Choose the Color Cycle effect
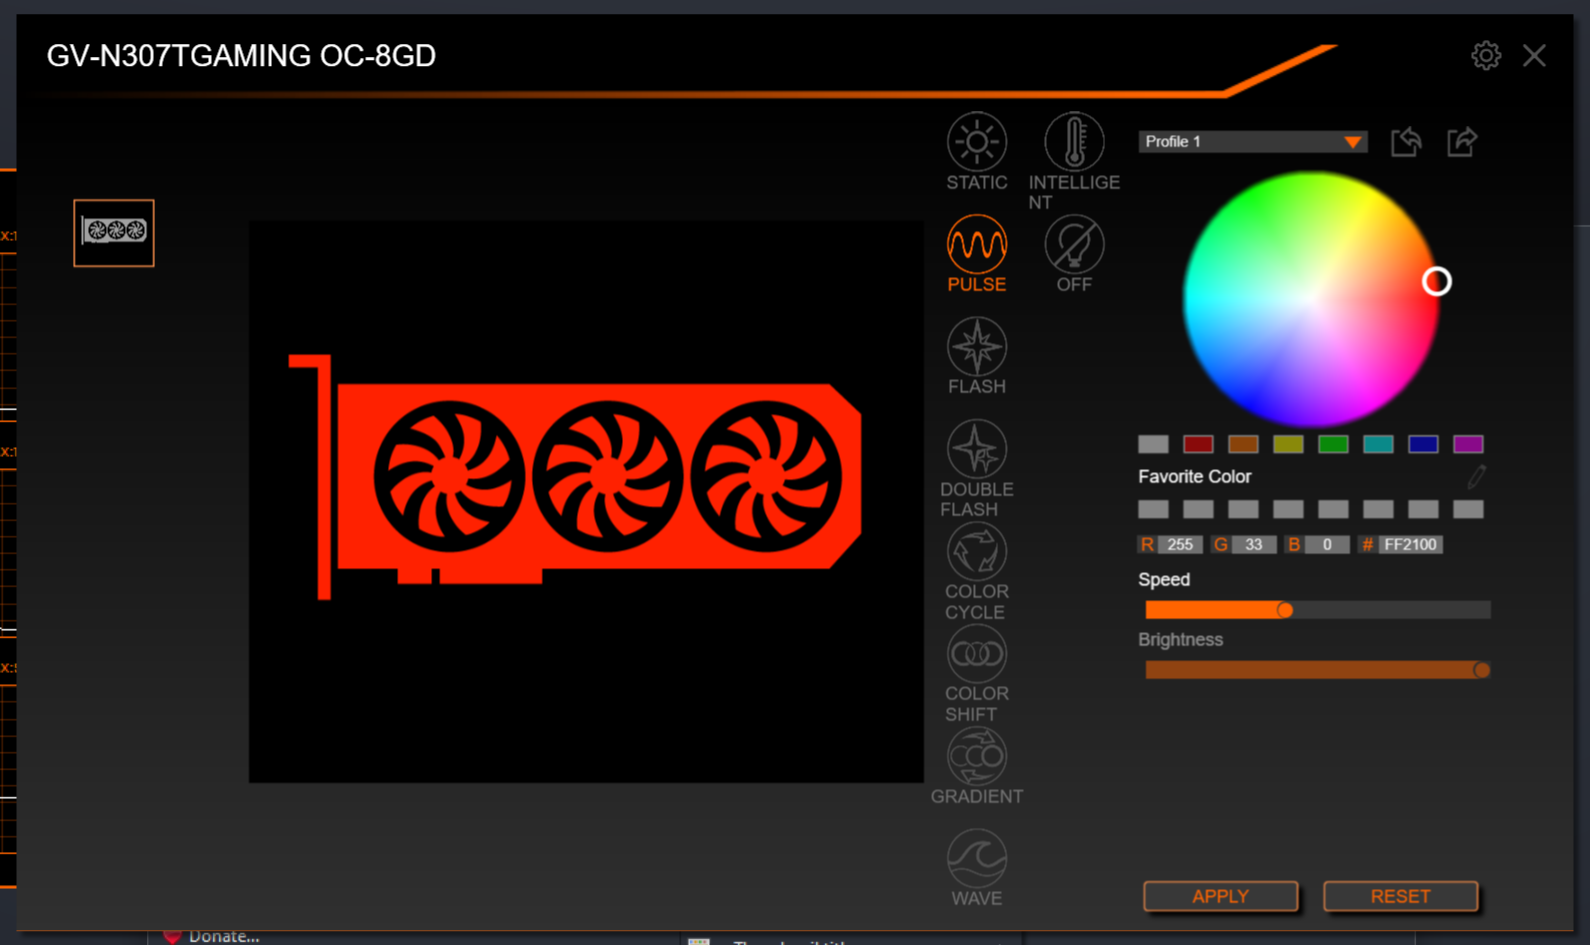This screenshot has width=1590, height=945. [x=976, y=551]
